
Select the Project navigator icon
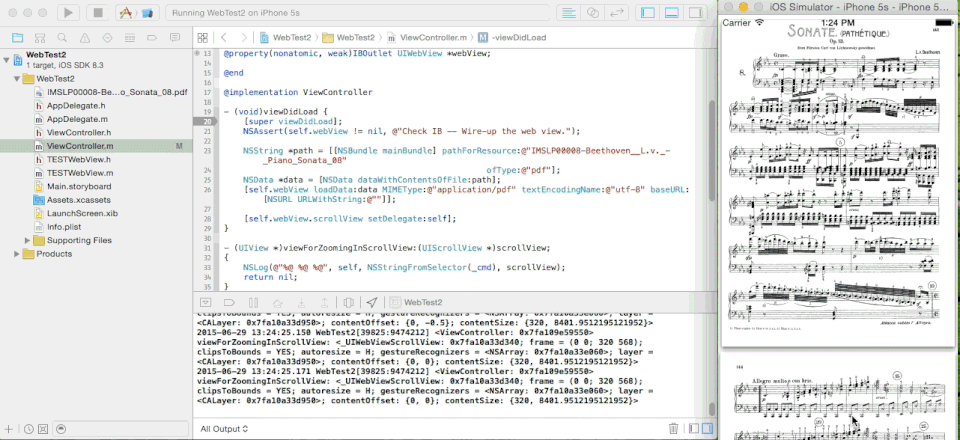[x=17, y=37]
